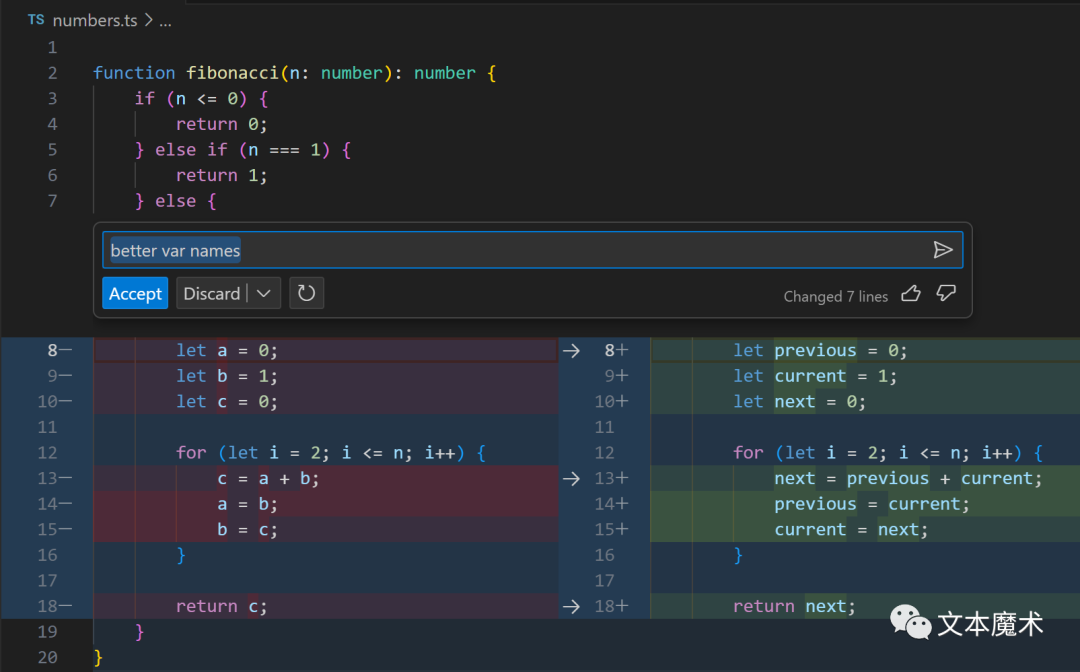Discard the suggested changes

pos(211,293)
